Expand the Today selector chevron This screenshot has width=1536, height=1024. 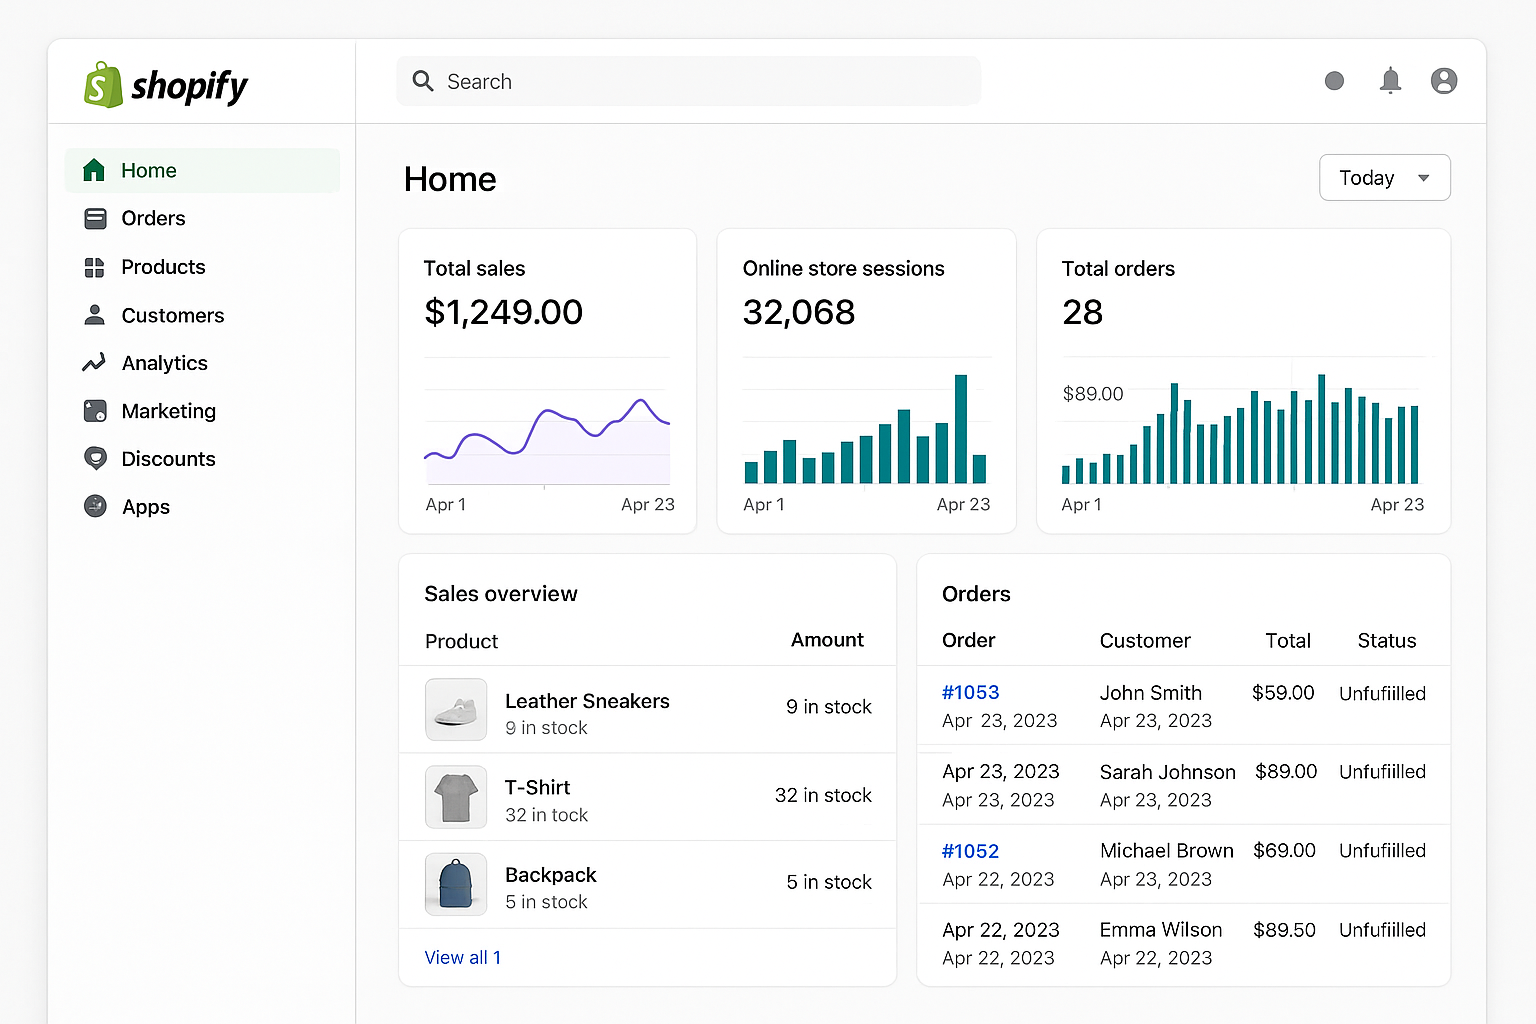tap(1422, 177)
